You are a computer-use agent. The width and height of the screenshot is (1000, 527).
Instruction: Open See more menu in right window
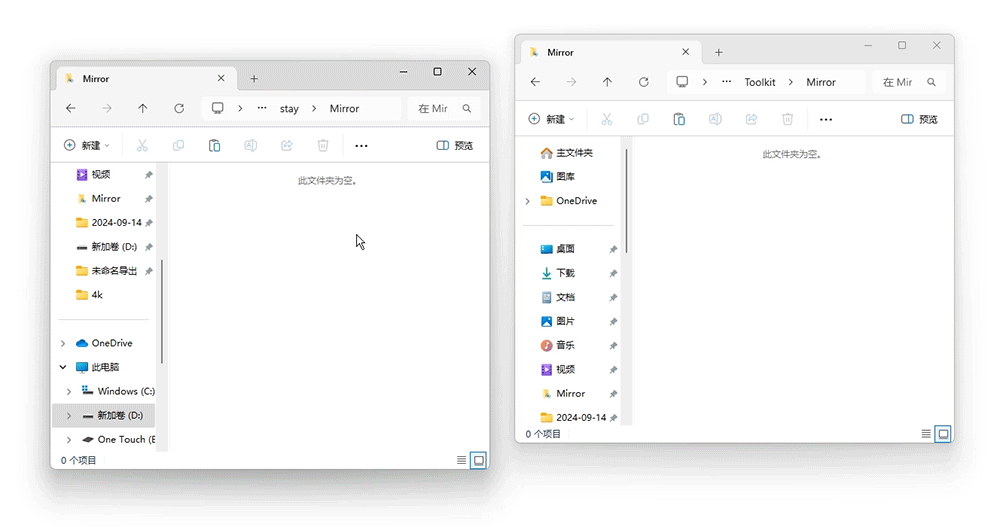[826, 119]
